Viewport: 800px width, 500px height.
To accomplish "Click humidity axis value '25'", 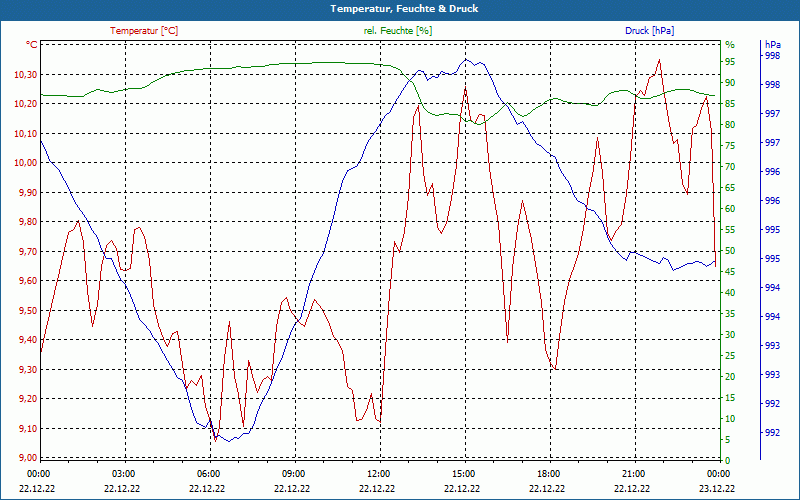I will coord(730,356).
